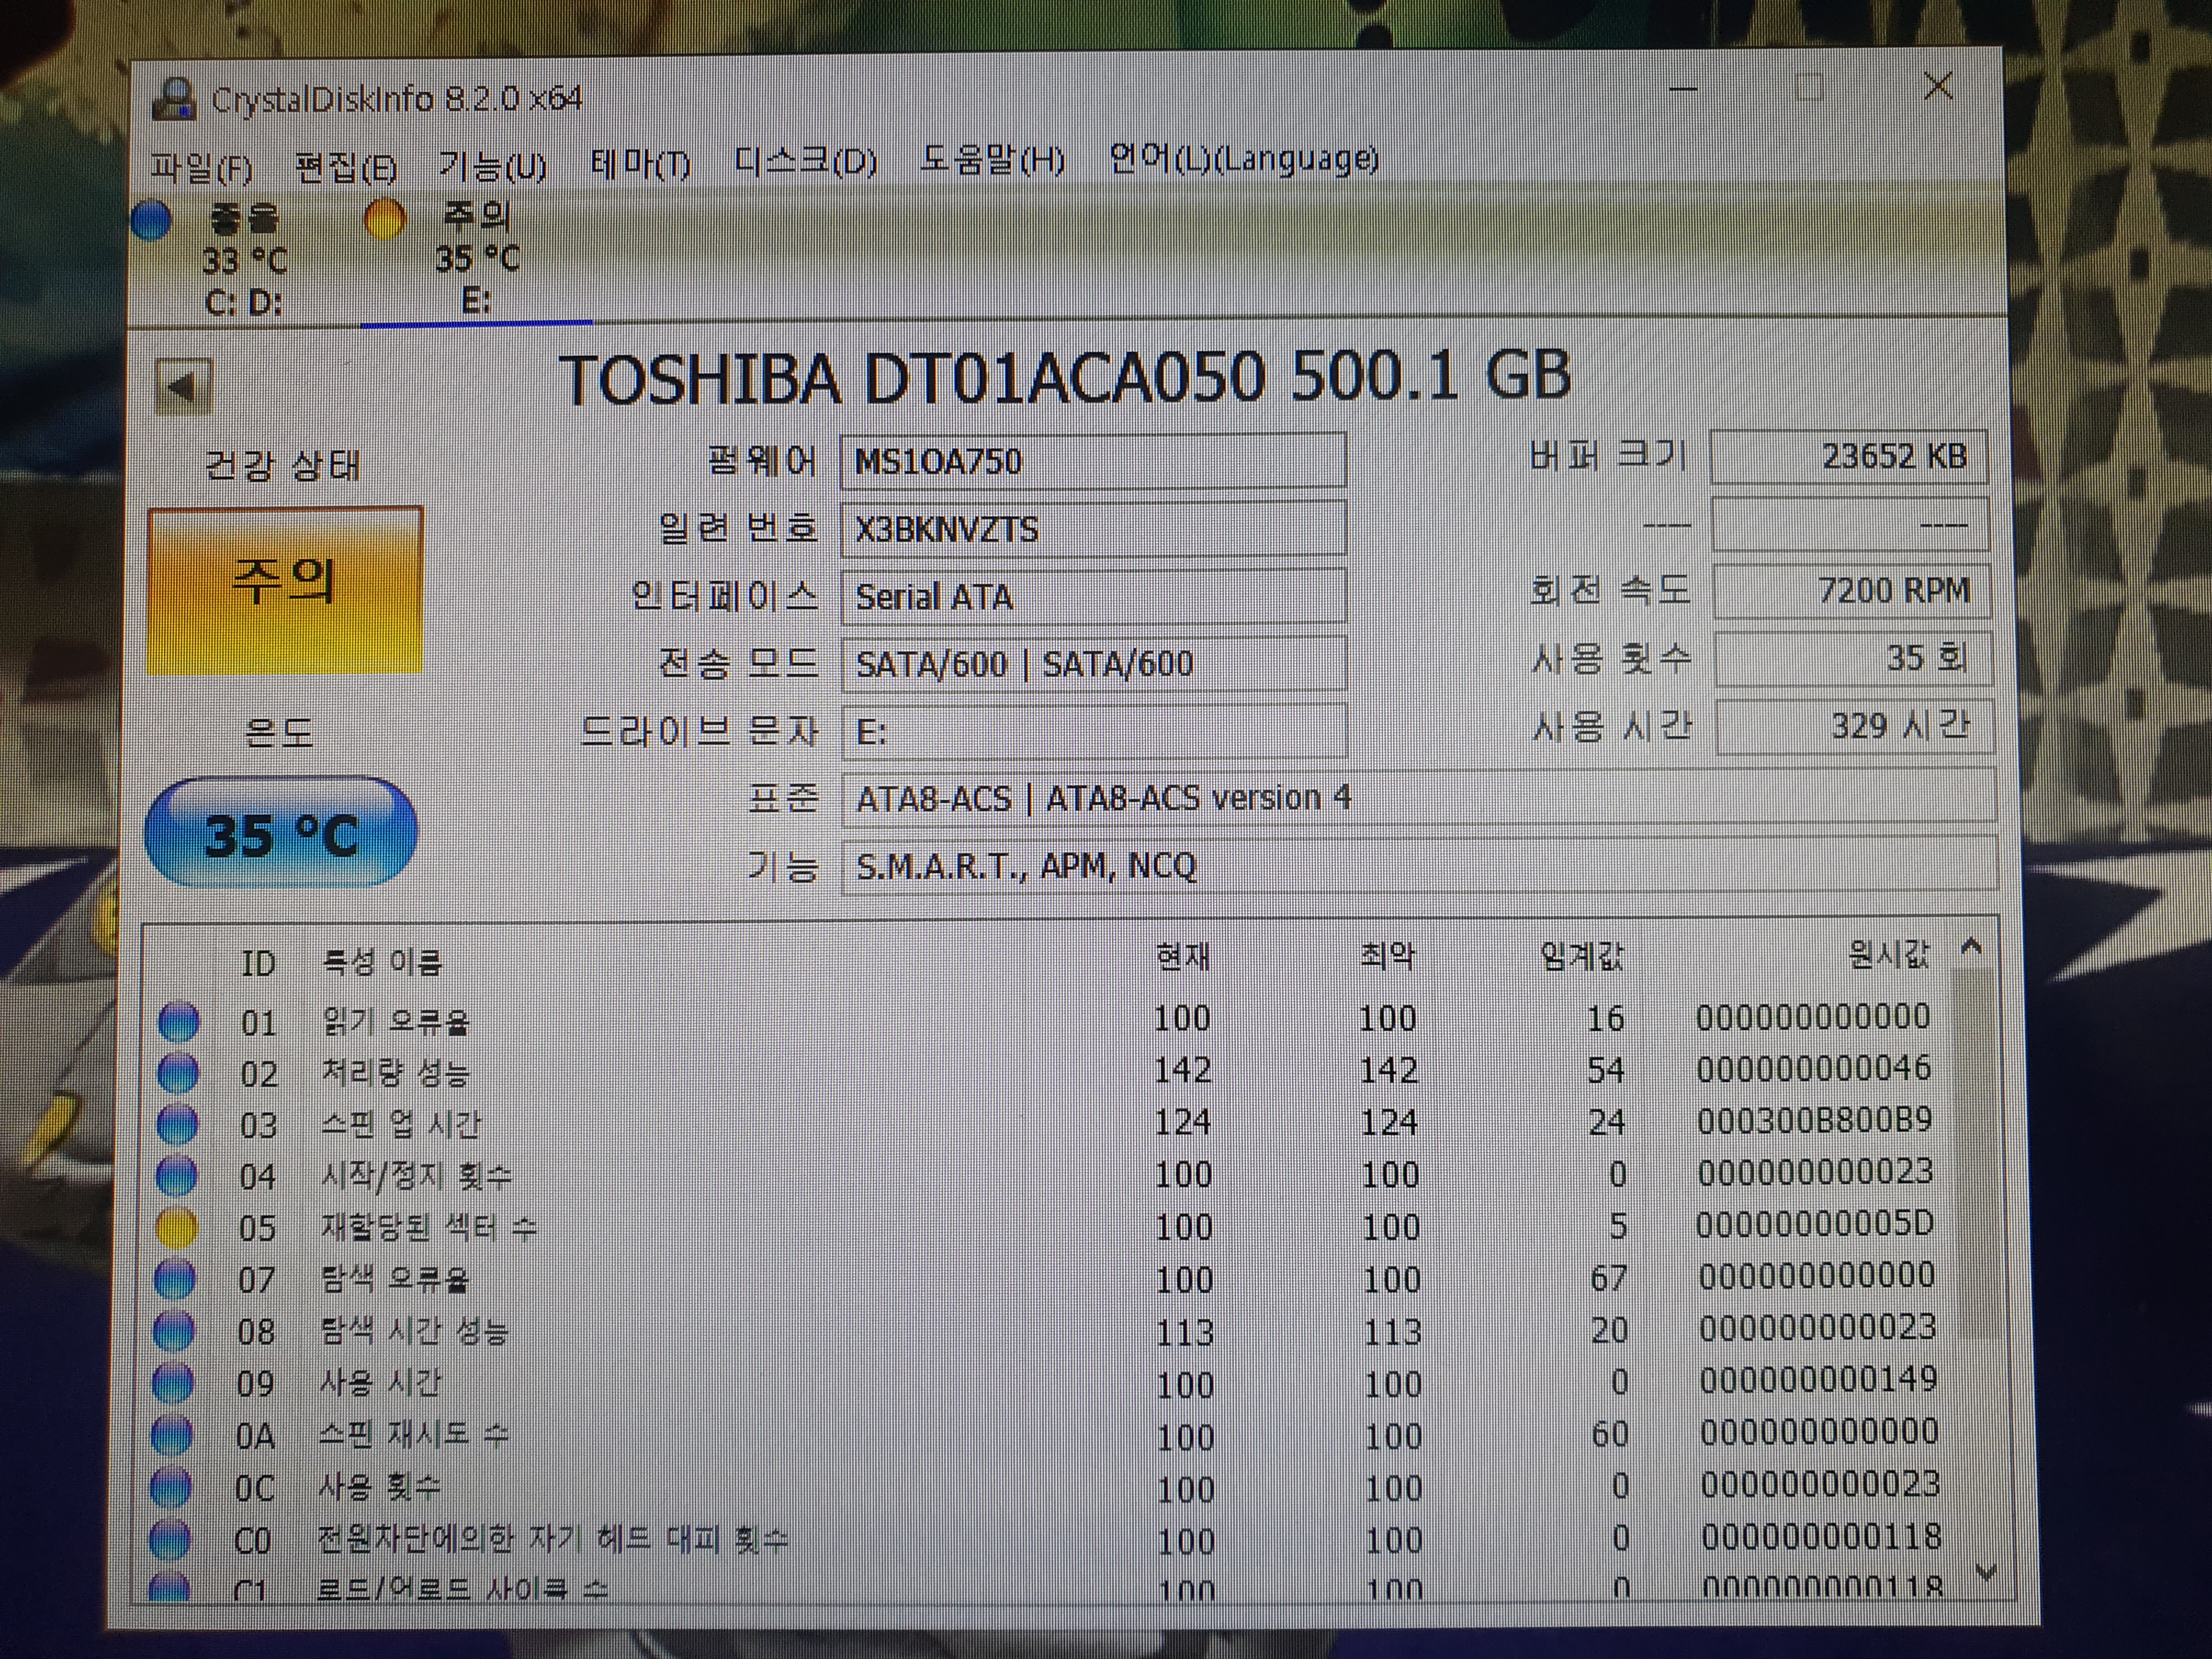The width and height of the screenshot is (2212, 1659).
Task: Click the firmware field MS1OA750
Action: (1093, 461)
